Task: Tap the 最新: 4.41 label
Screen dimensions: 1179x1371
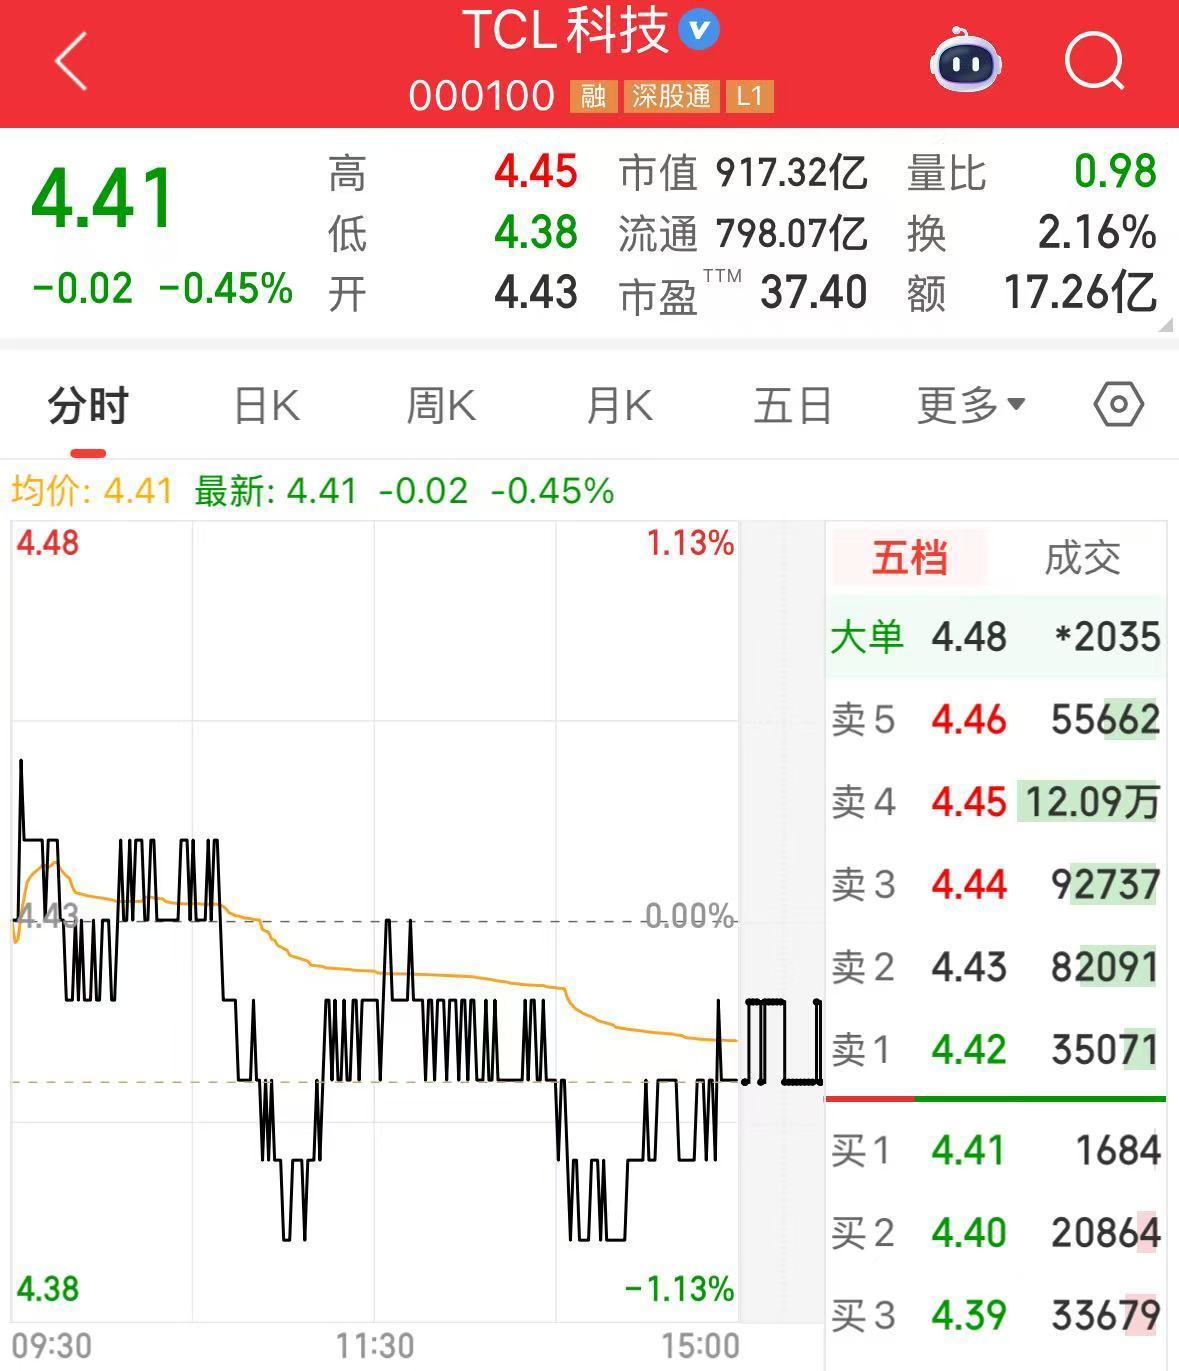Action: point(276,491)
